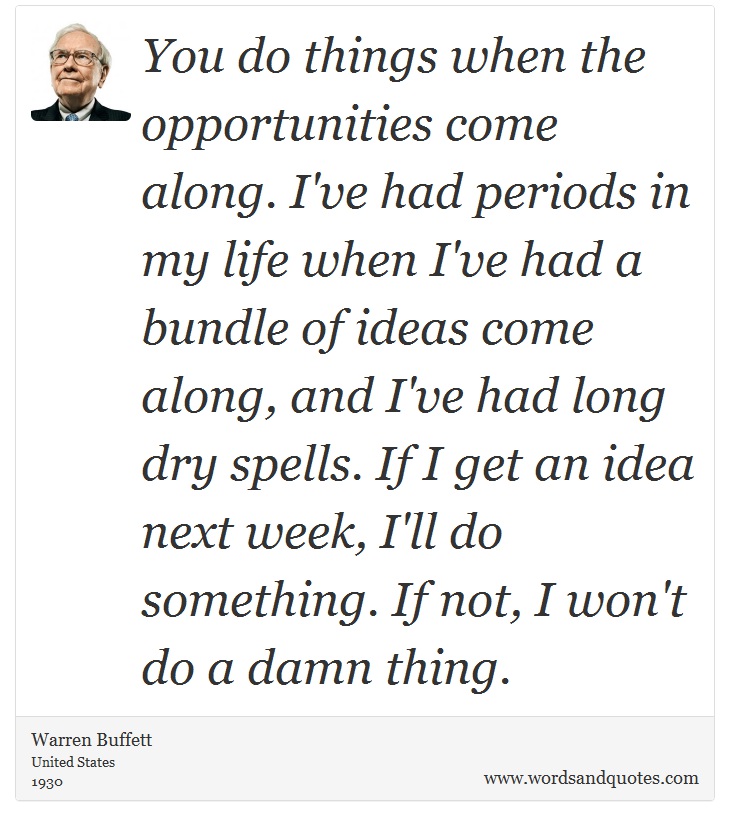Click the word "opportunities" in the quote
This screenshot has width=730, height=826.
coord(288,127)
